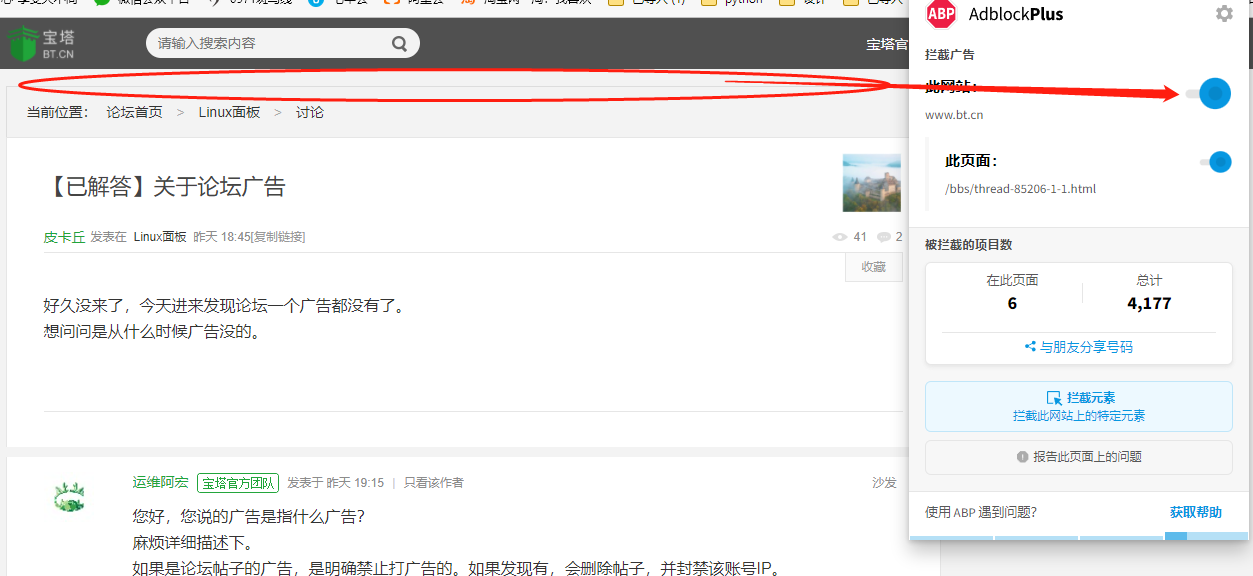Click the 麻烦详细描述下。 reply line
Viewport: 1253px width, 576px height.
click(193, 543)
